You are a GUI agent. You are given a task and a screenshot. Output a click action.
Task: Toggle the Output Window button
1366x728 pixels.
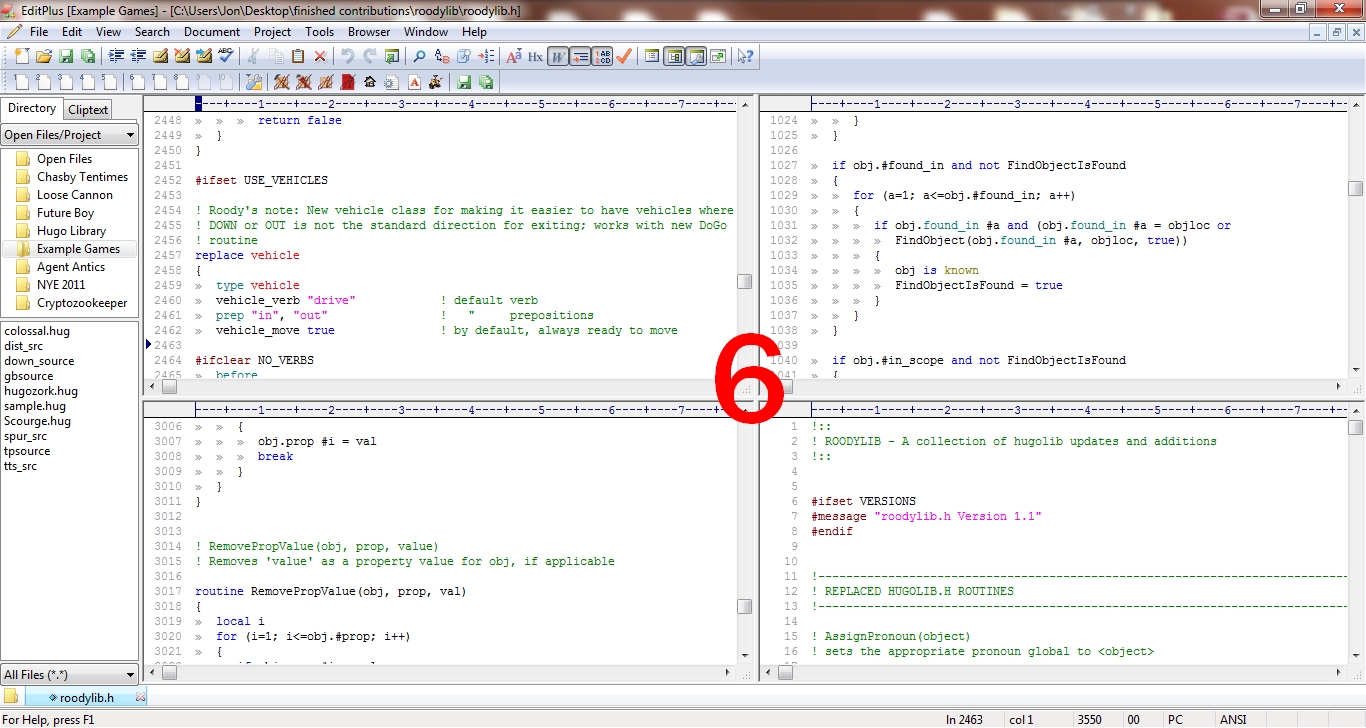(x=696, y=56)
